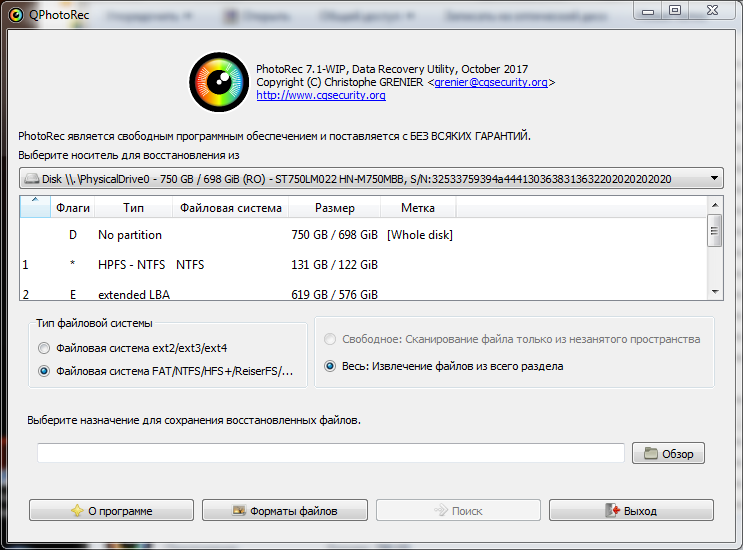
Task: Click the disk drive icon in combo box
Action: click(x=32, y=179)
